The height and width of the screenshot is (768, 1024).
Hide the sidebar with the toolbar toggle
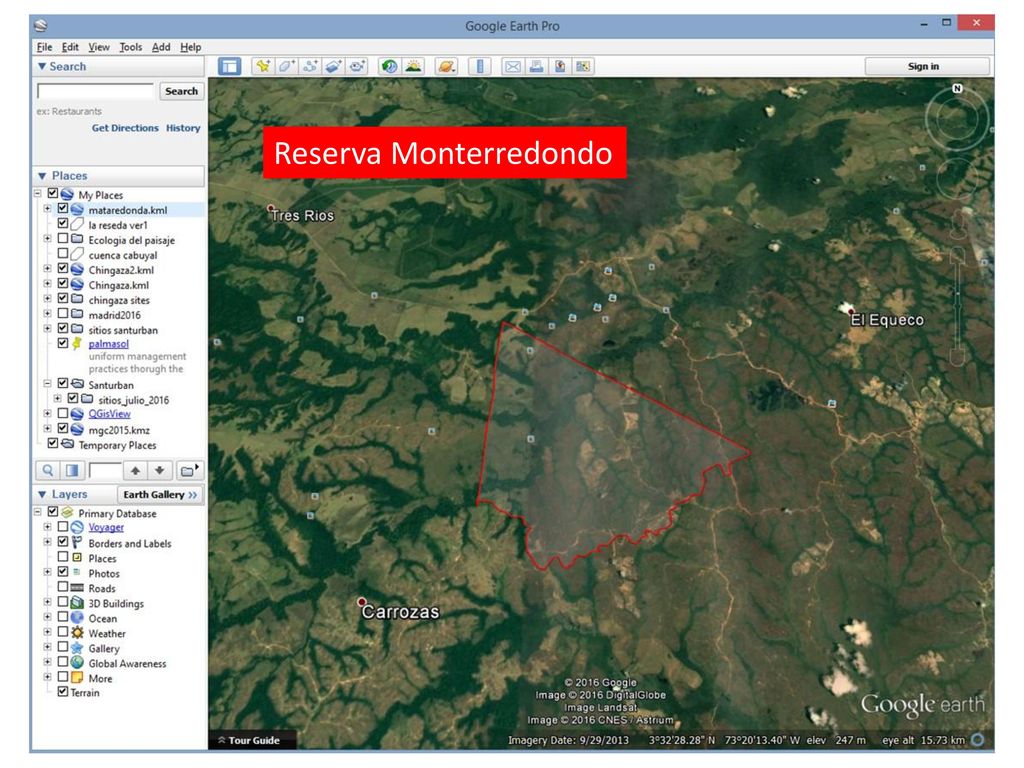(229, 66)
